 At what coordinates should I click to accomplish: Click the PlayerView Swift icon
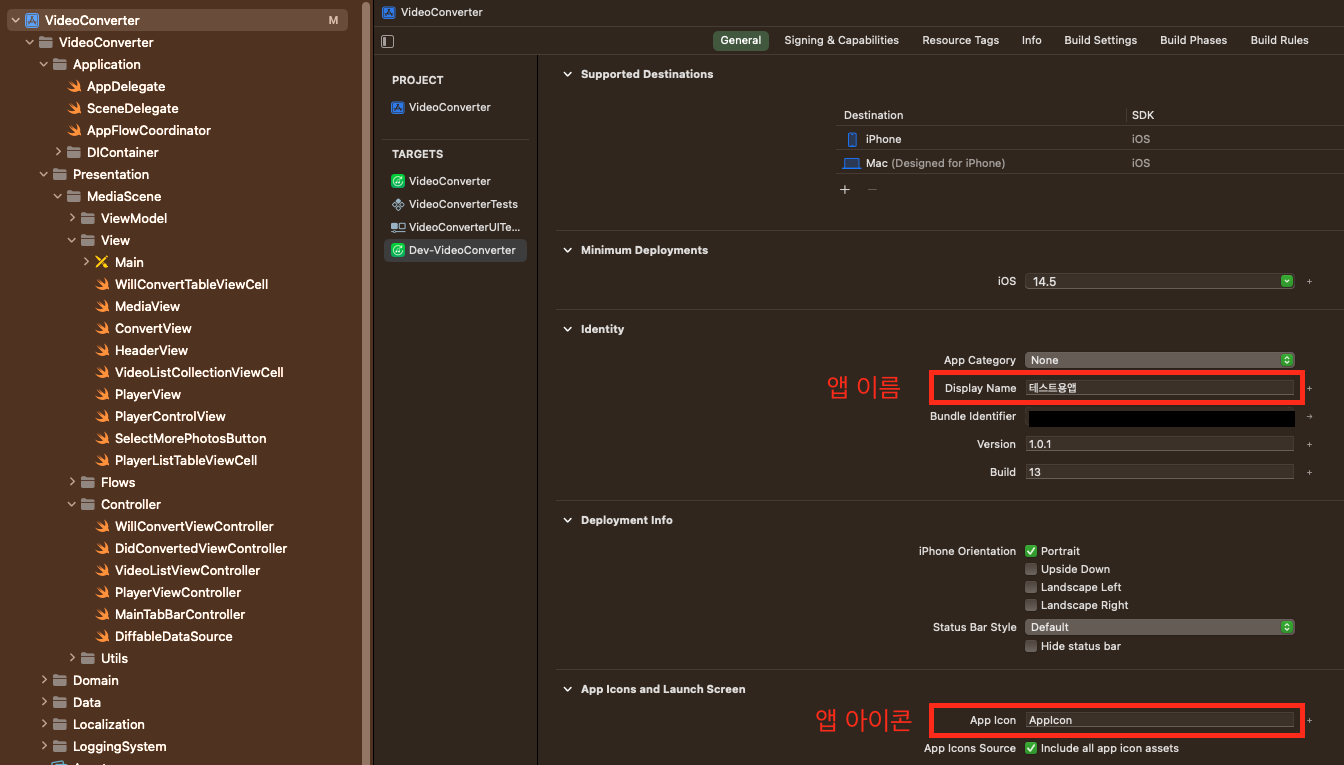click(x=102, y=395)
